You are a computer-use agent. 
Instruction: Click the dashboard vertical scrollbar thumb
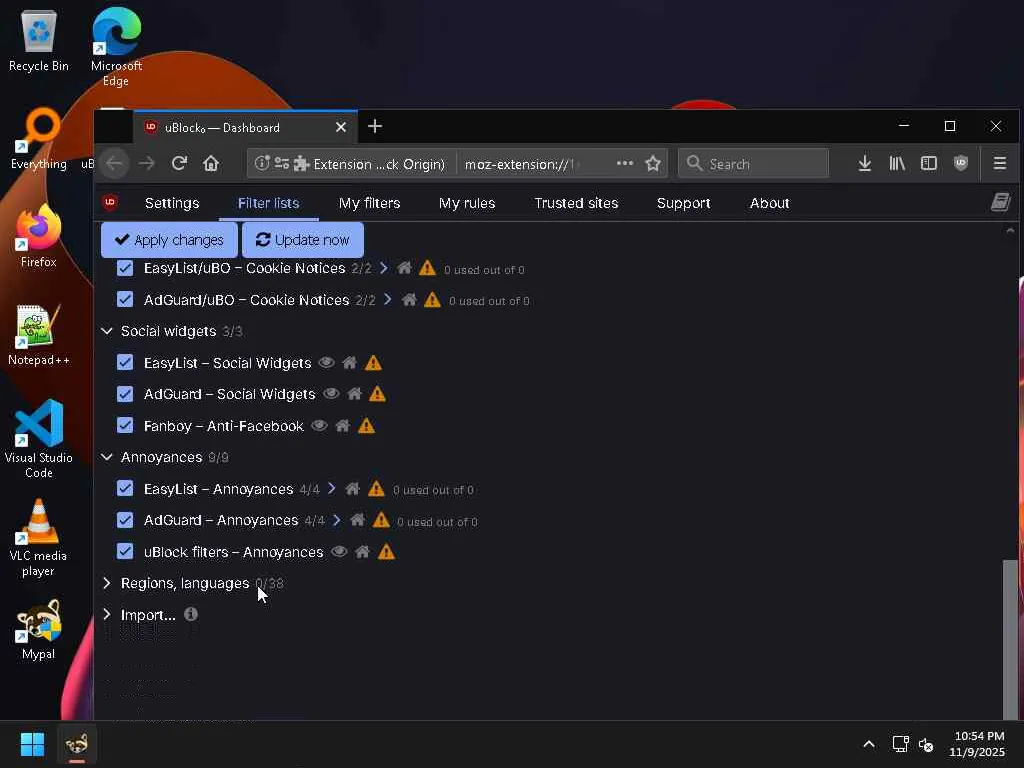[1010, 639]
